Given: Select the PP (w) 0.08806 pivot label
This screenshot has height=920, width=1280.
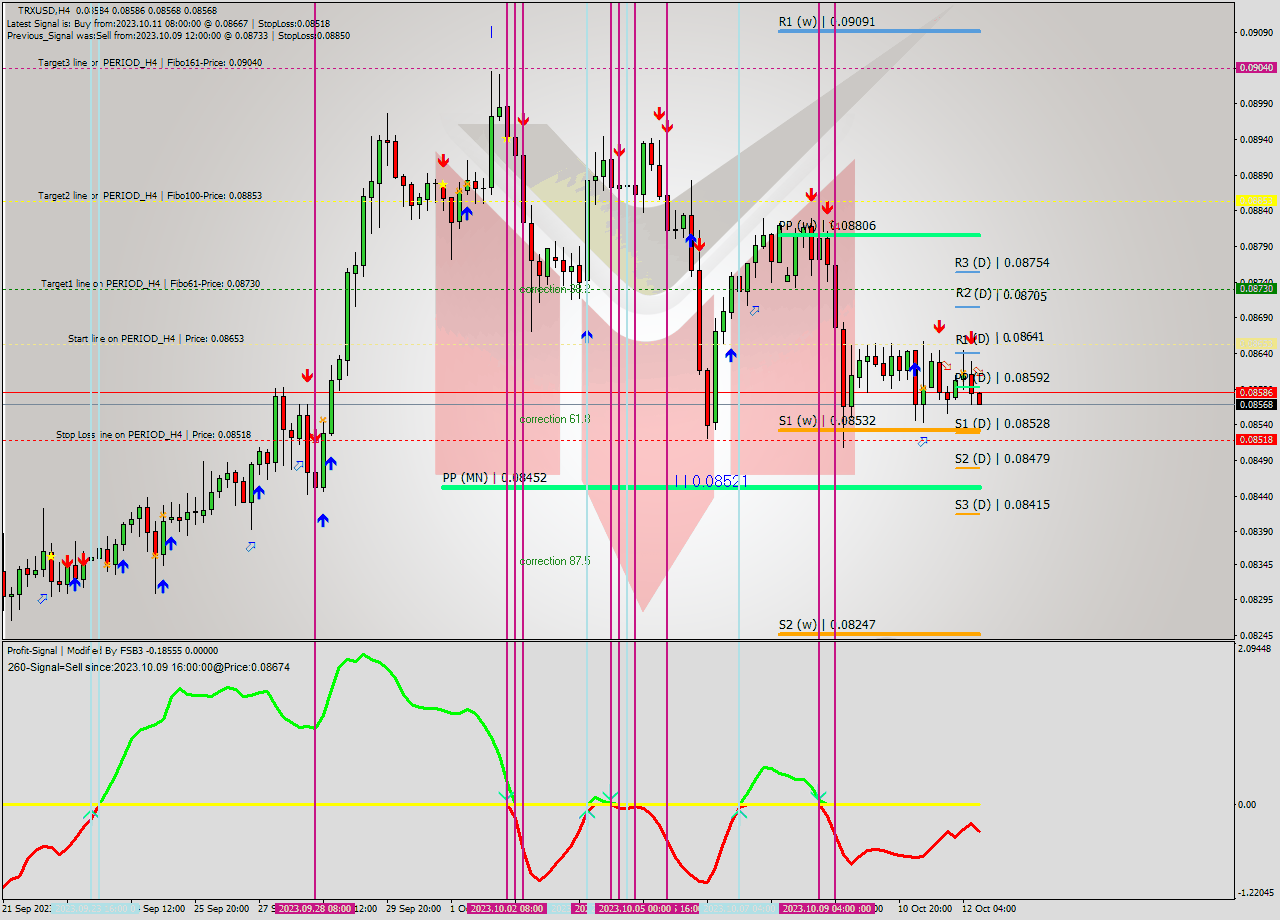Looking at the screenshot, I should click(x=827, y=226).
